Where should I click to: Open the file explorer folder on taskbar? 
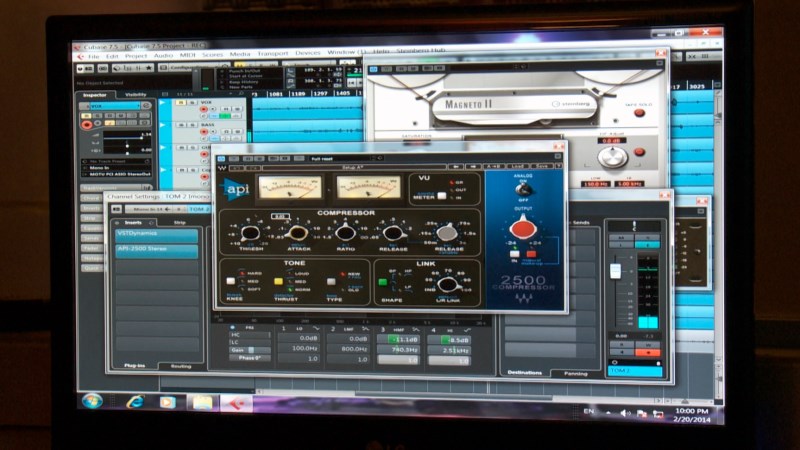click(x=203, y=403)
